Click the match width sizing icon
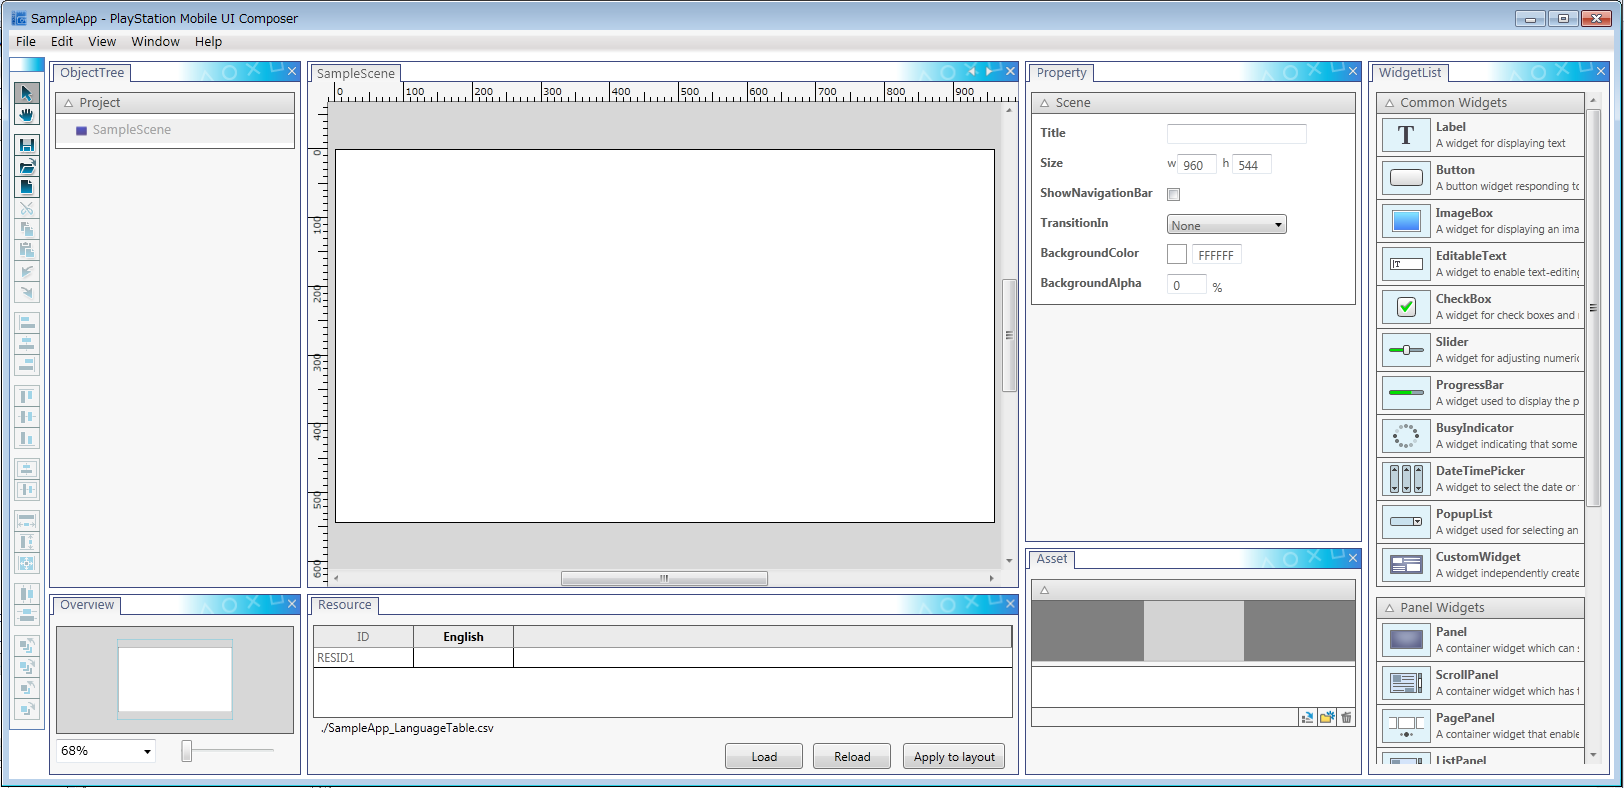This screenshot has width=1624, height=788. (x=27, y=521)
